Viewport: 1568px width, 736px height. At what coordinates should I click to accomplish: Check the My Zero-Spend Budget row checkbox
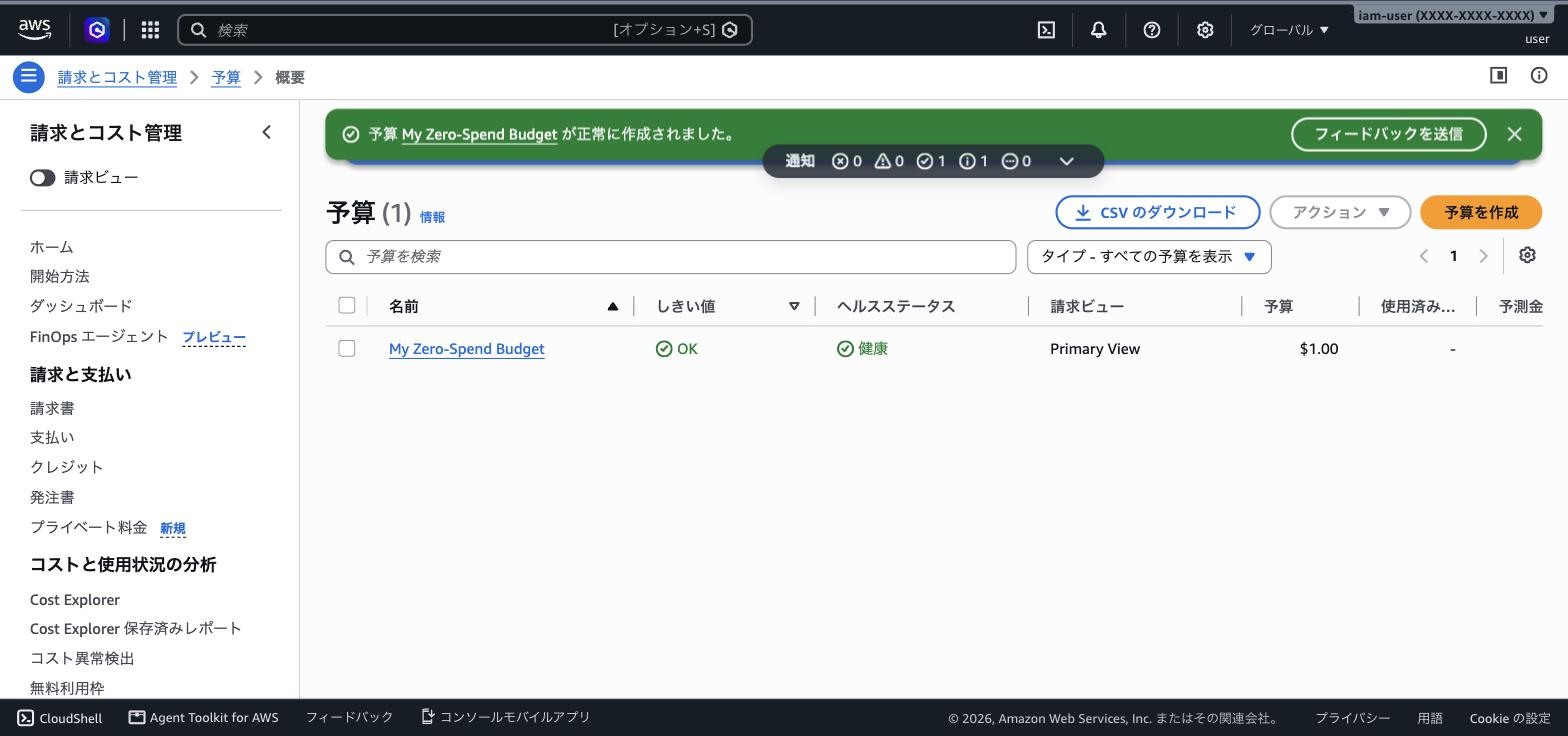(347, 348)
